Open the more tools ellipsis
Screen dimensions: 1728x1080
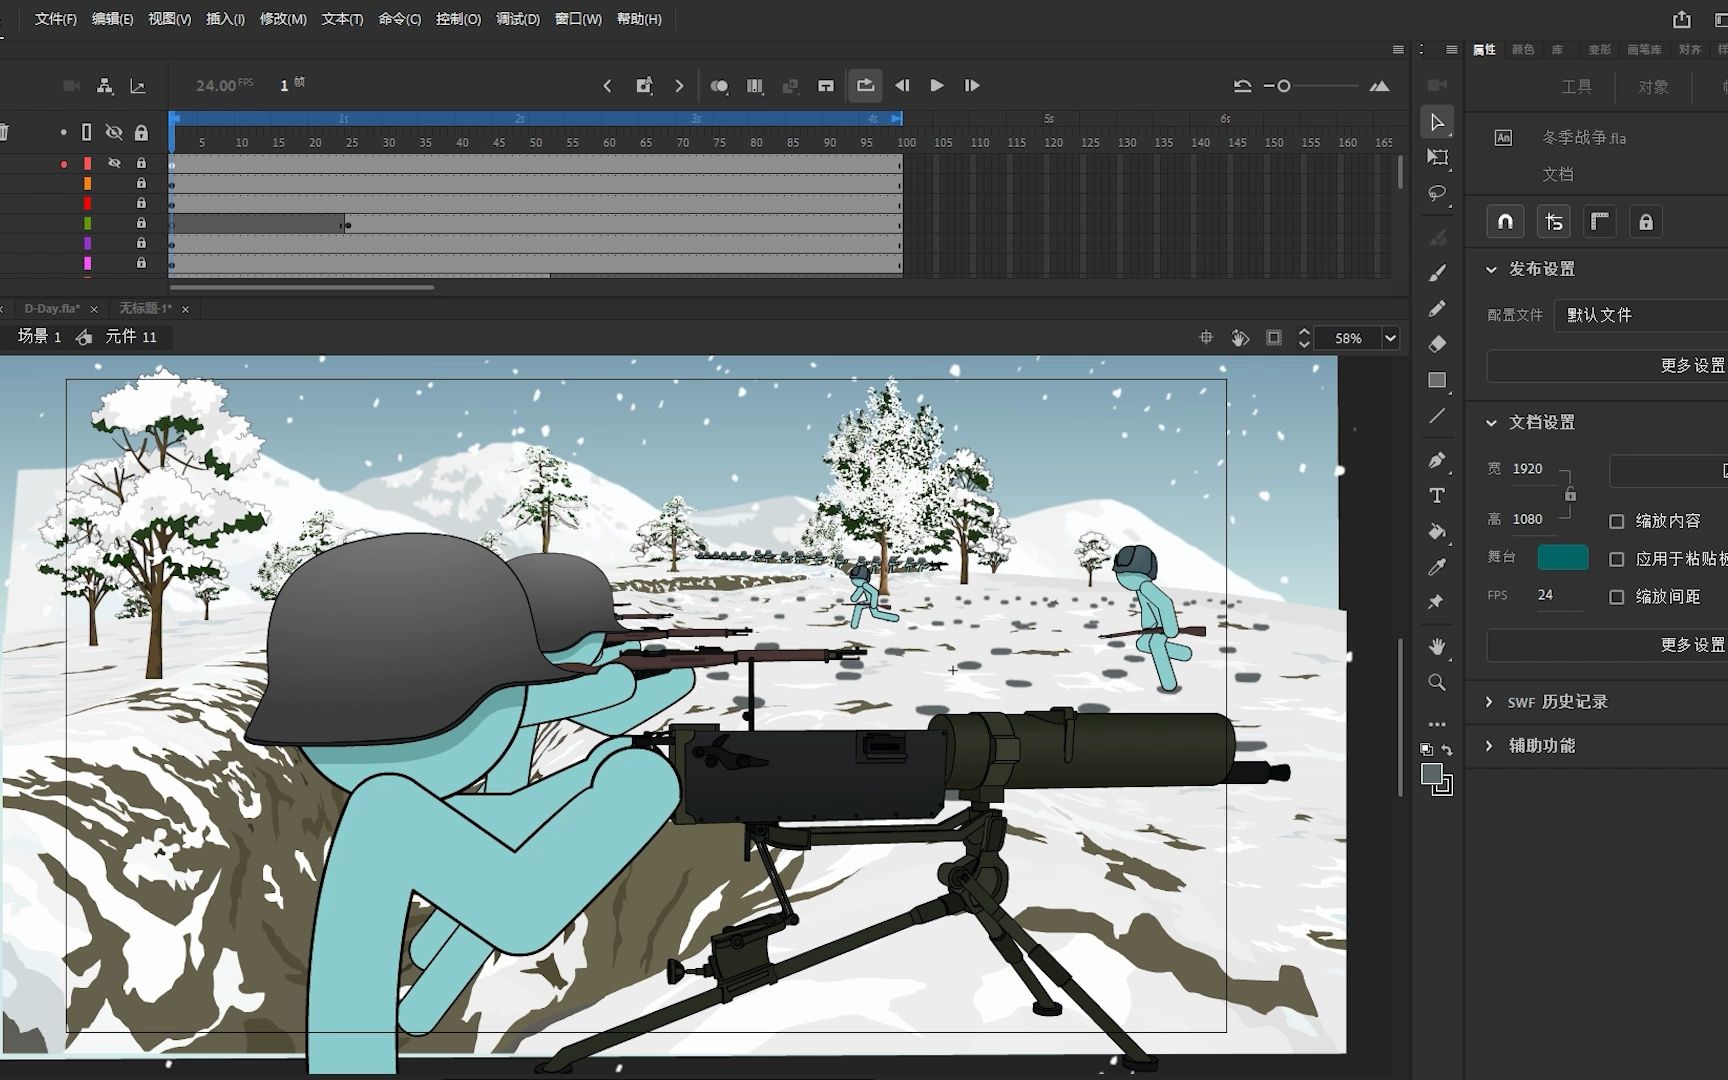click(x=1437, y=724)
